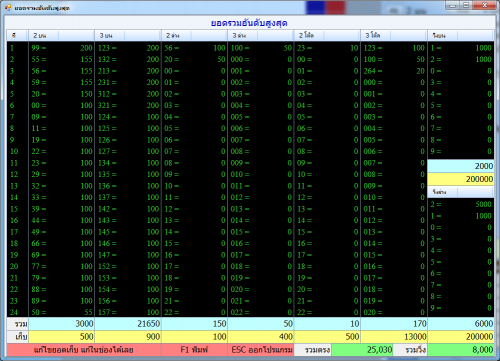Select entry 264 = 20 in 3 โต๊ด
Image resolution: width=500 pixels, height=361 pixels.
[x=394, y=71]
